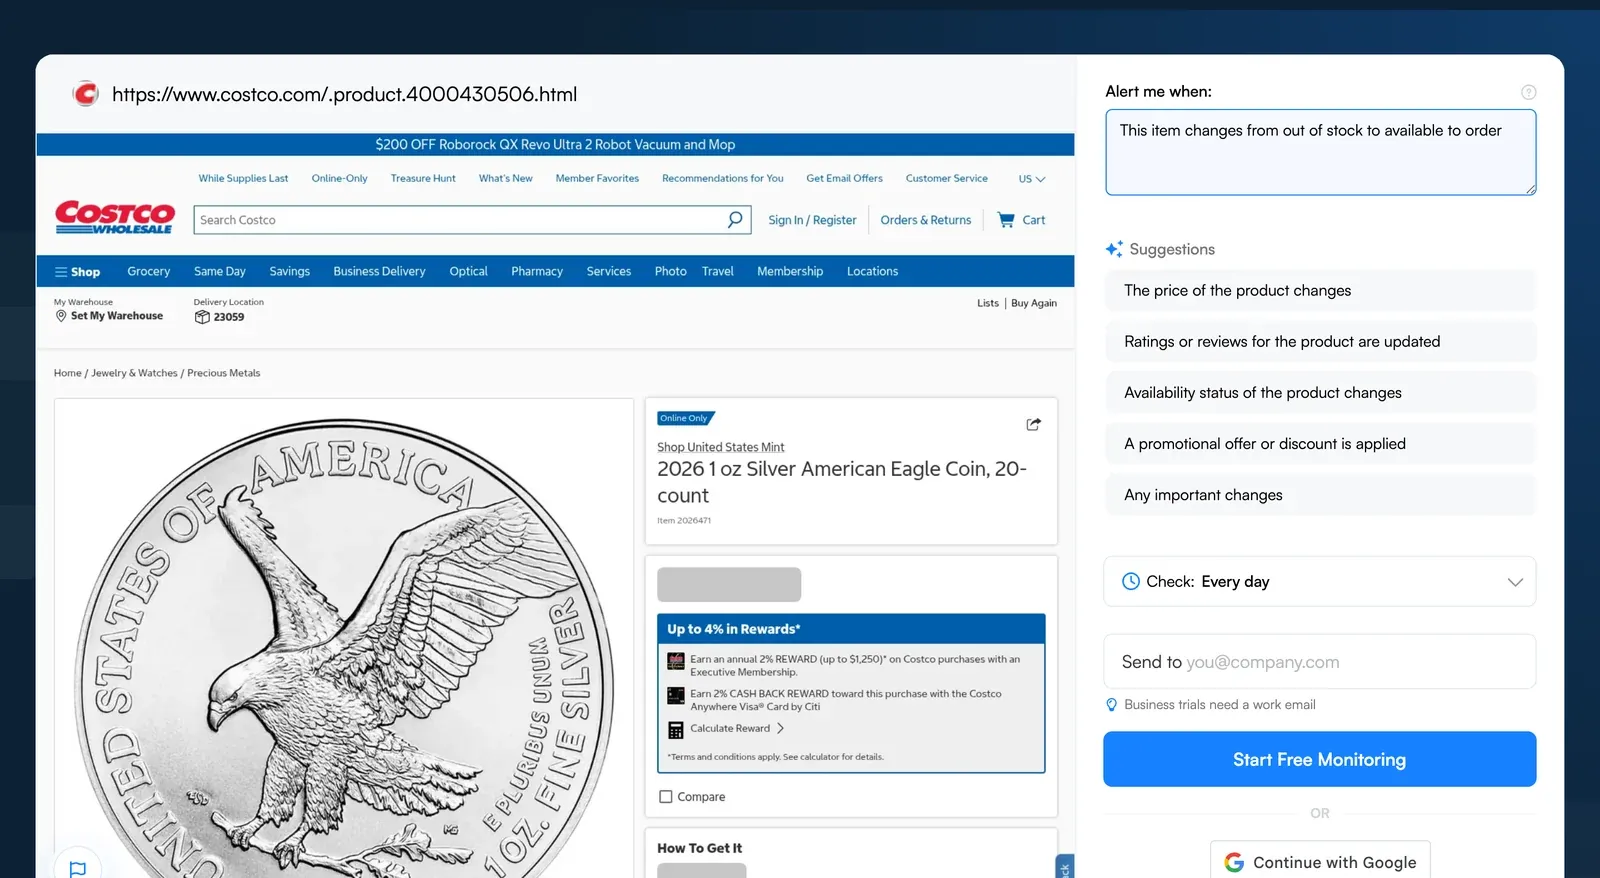
Task: Choose 'A promotional offer or discount is applied'
Action: coord(1320,444)
